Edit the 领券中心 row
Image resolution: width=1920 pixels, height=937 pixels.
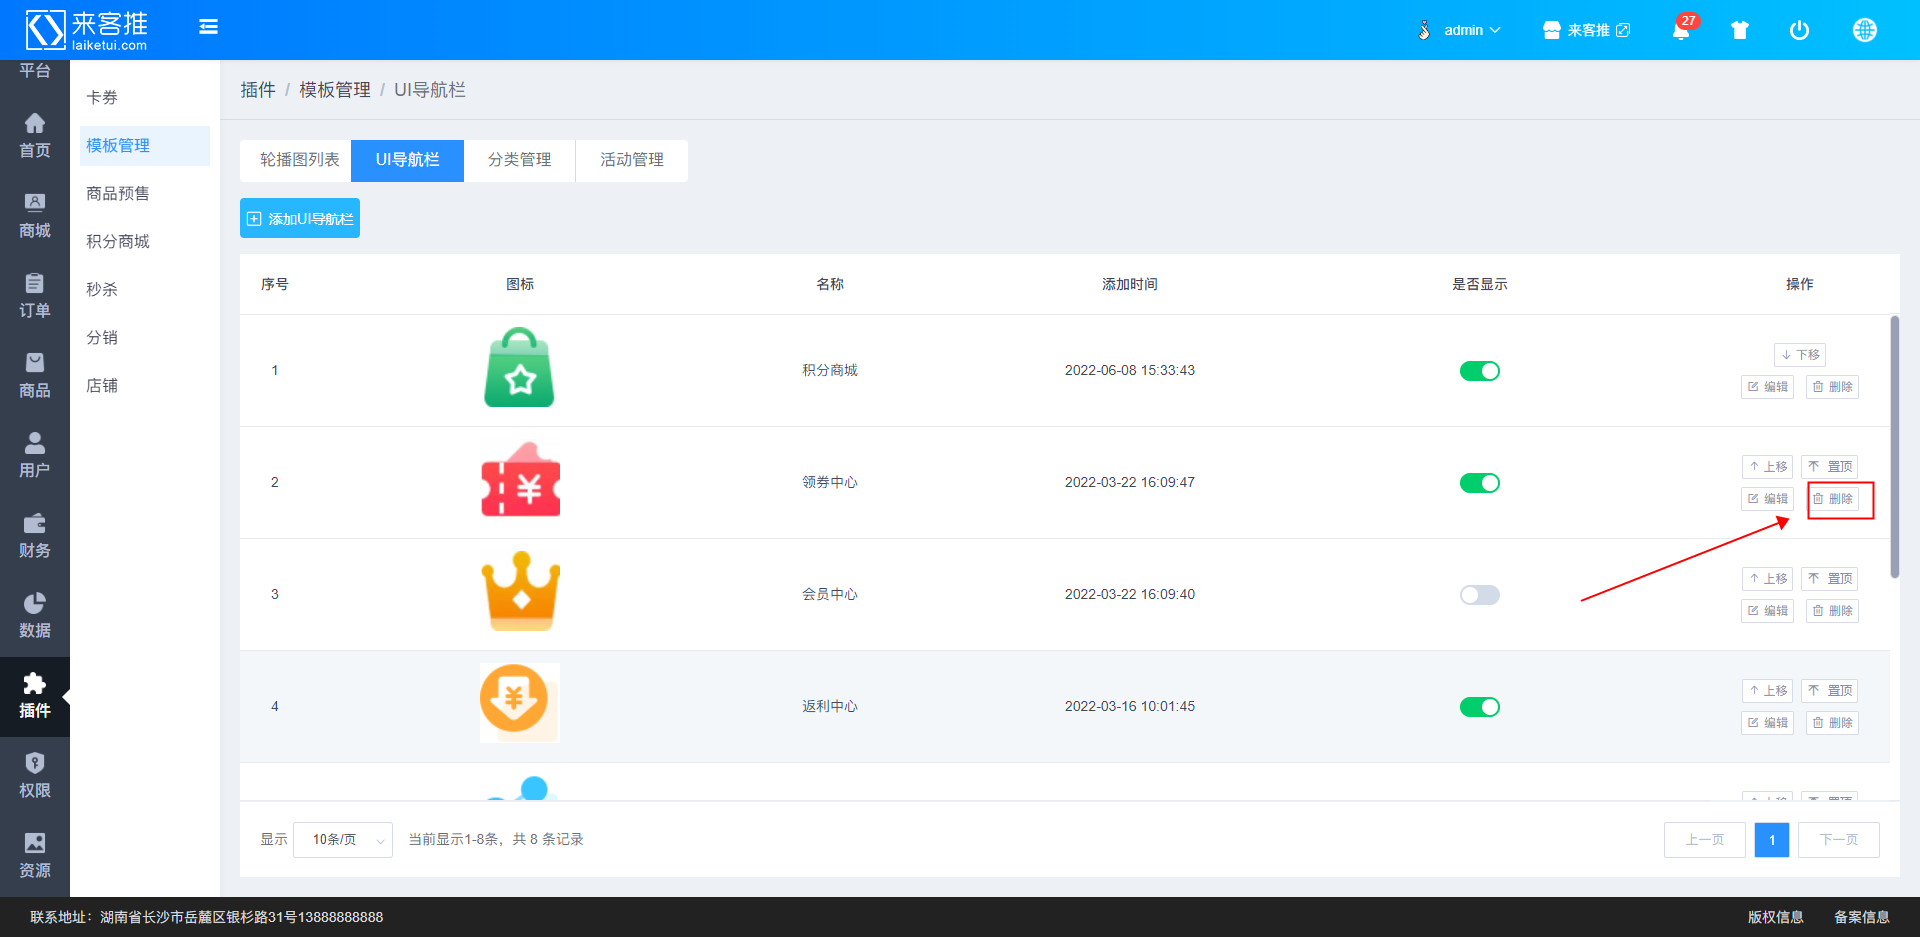coord(1767,499)
